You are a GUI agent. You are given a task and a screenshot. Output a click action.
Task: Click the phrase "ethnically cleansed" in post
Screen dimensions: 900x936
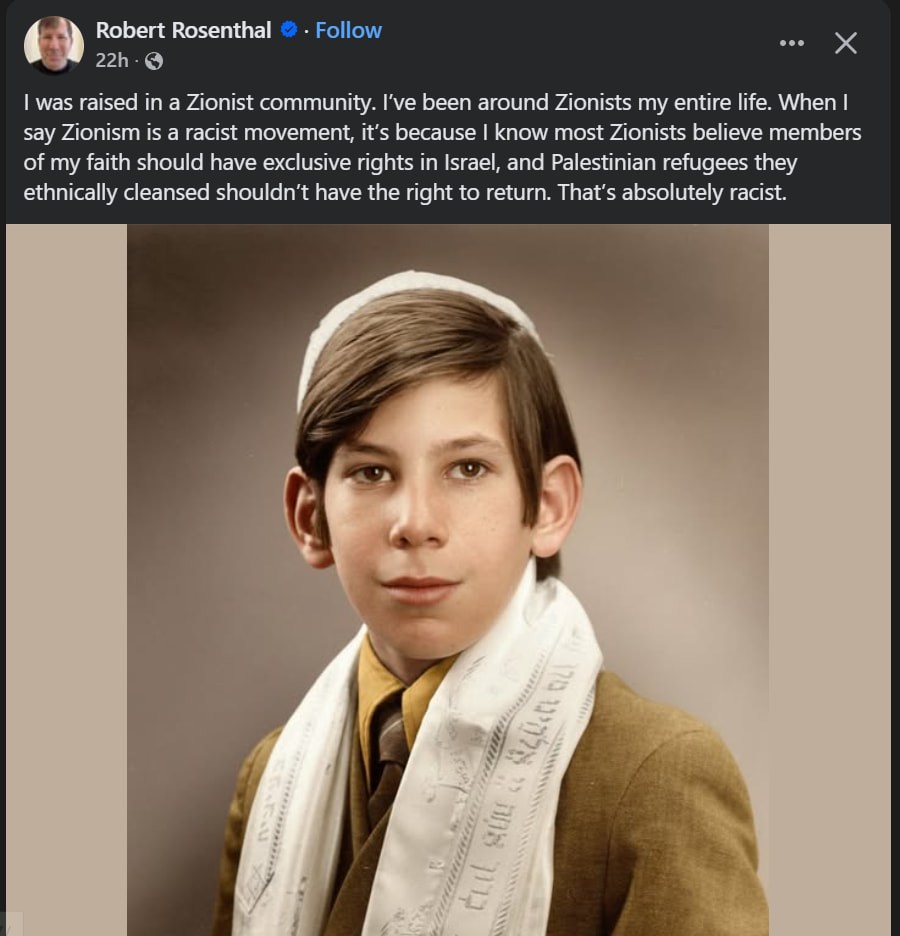(x=109, y=191)
